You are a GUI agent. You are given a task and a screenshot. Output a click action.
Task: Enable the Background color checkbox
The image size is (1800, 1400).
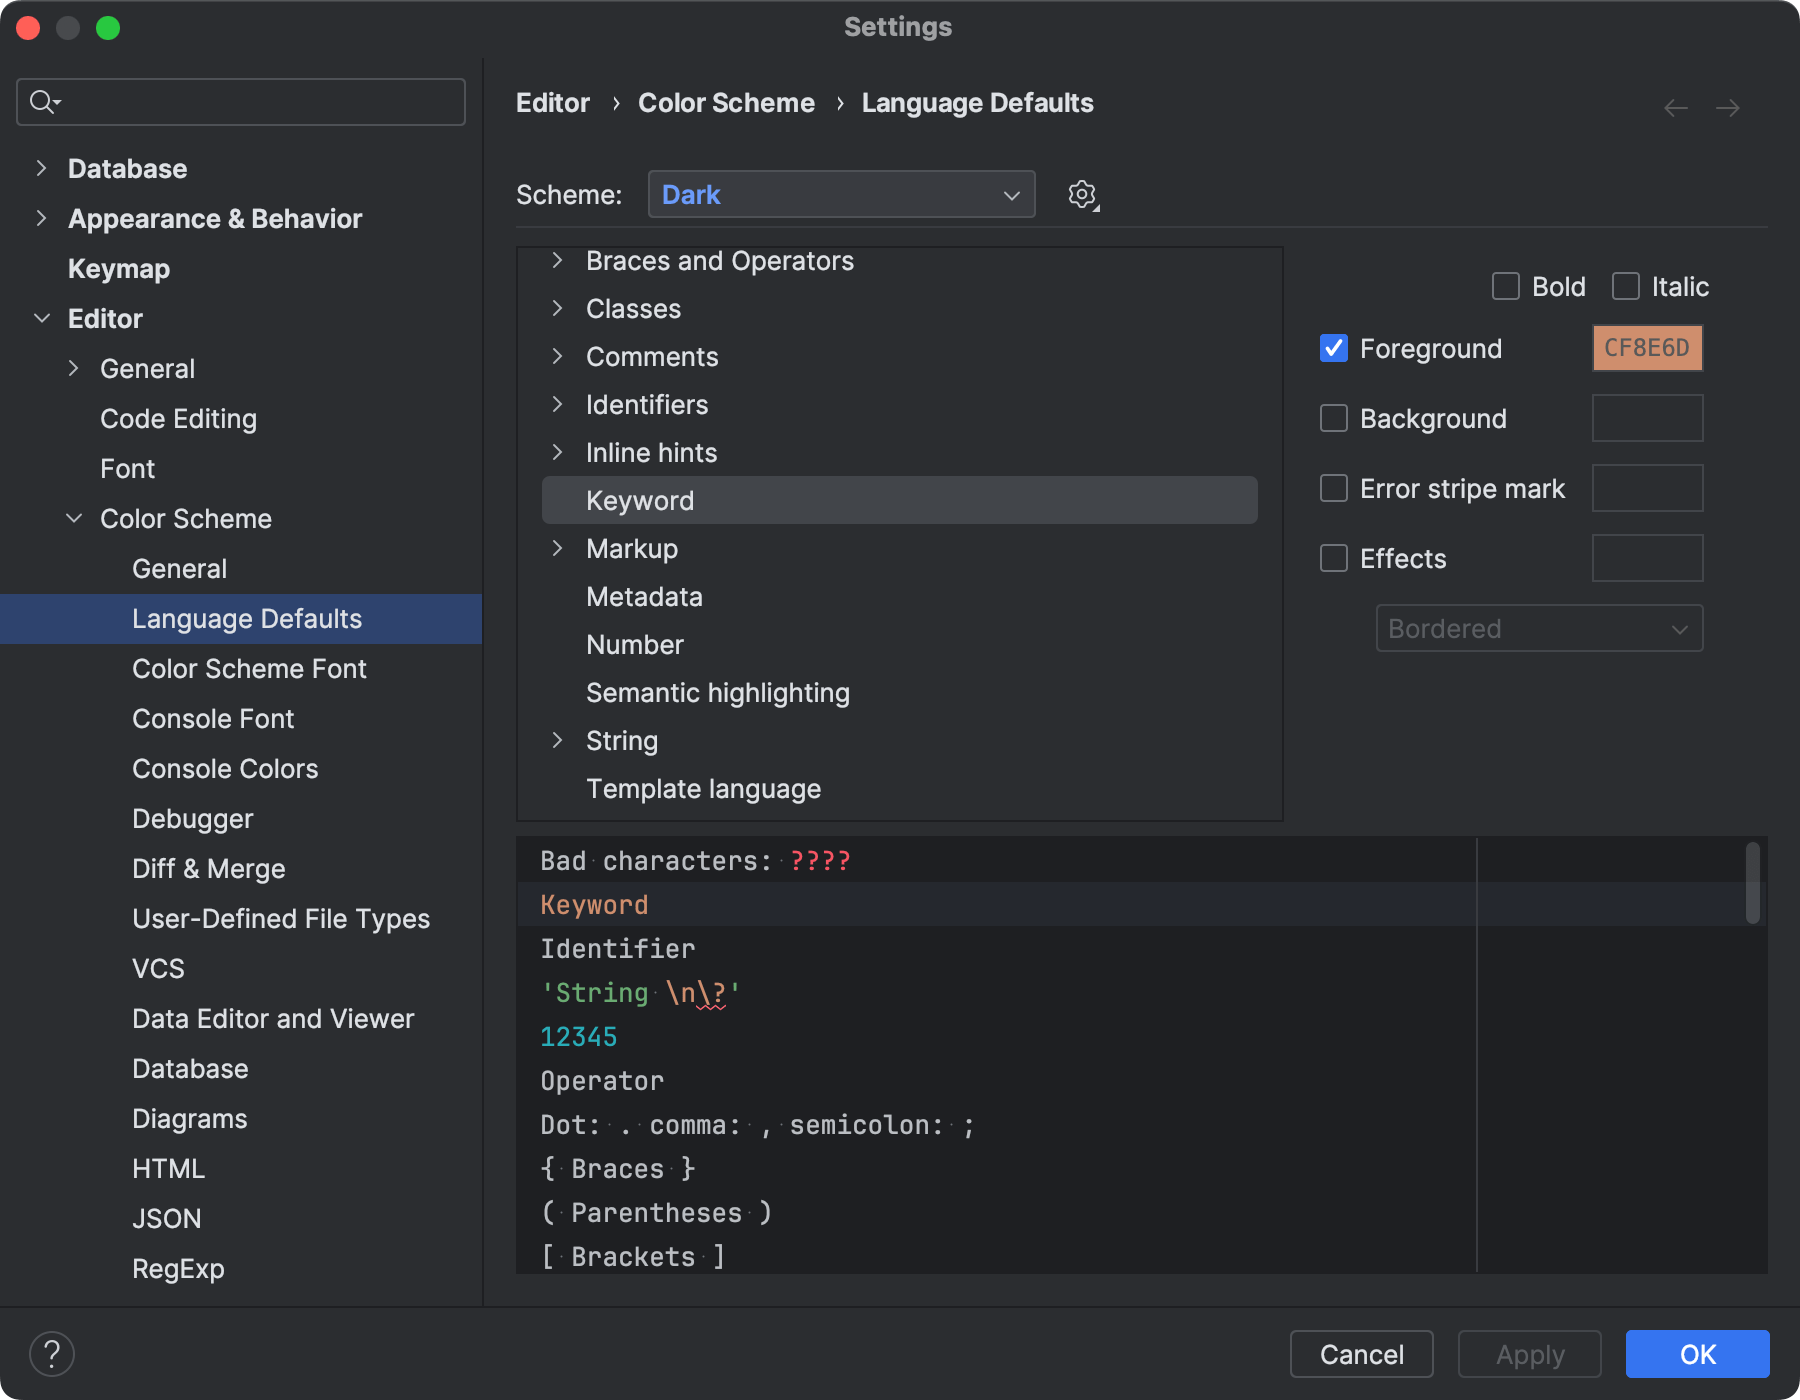pos(1333,418)
